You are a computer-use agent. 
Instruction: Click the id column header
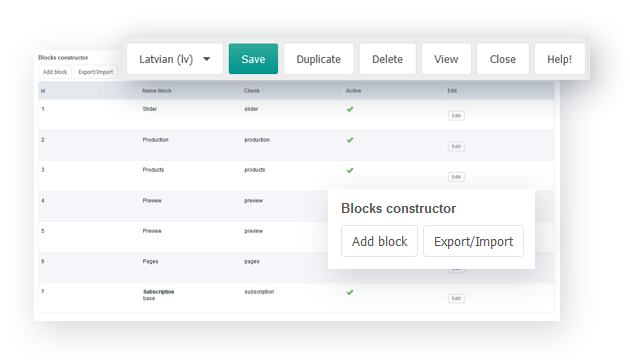point(43,91)
